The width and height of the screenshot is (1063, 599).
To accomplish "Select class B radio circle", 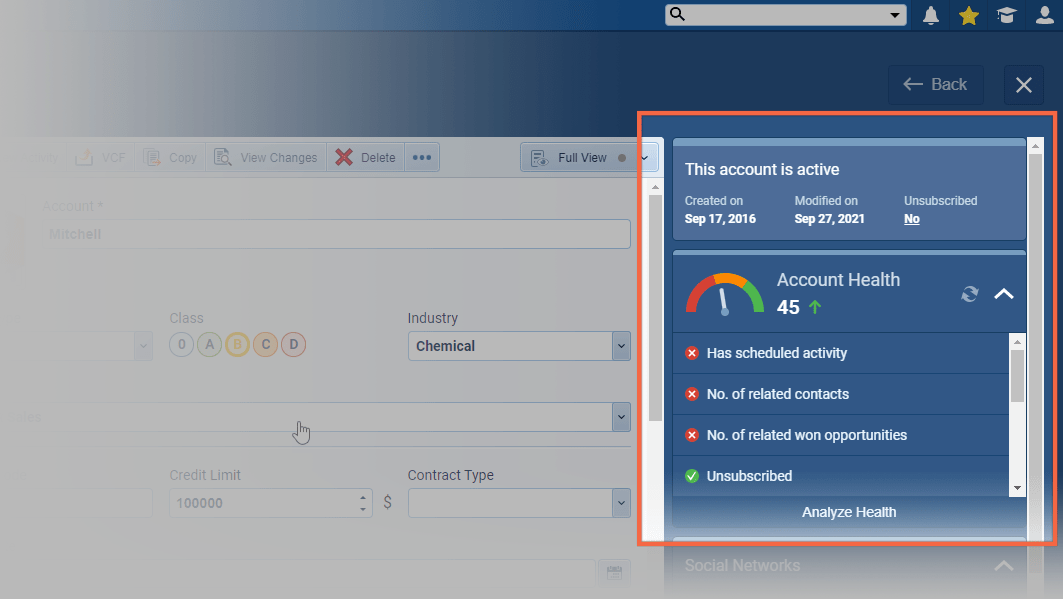I will [x=237, y=345].
